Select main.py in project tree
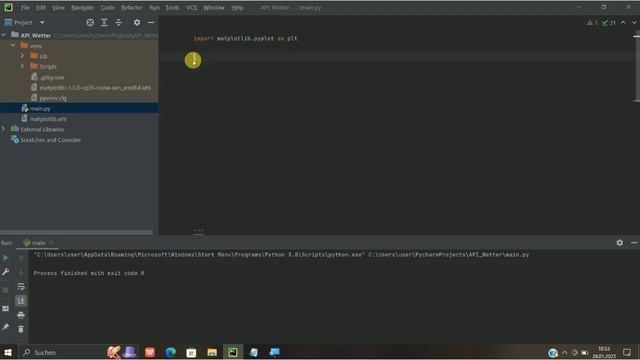640x360 pixels. pos(40,108)
